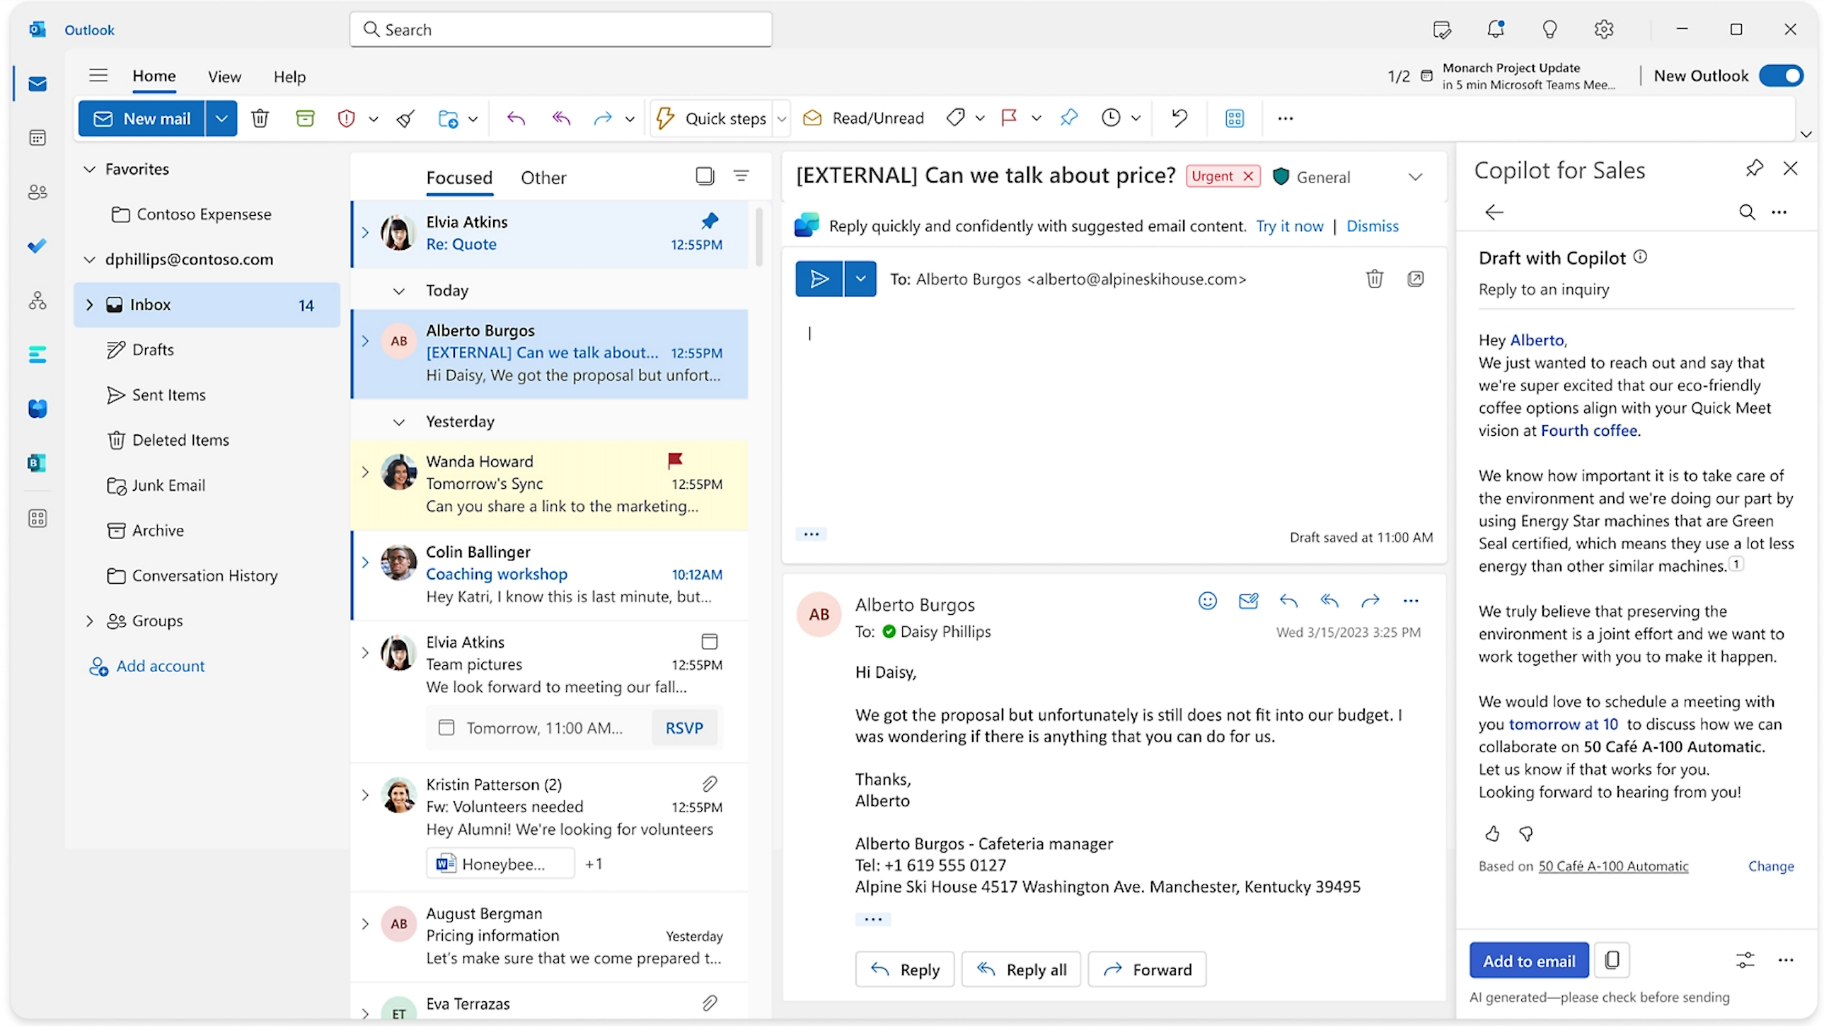The image size is (1824, 1026).
Task: Add emoji reaction to Alberto's message
Action: pos(1208,601)
